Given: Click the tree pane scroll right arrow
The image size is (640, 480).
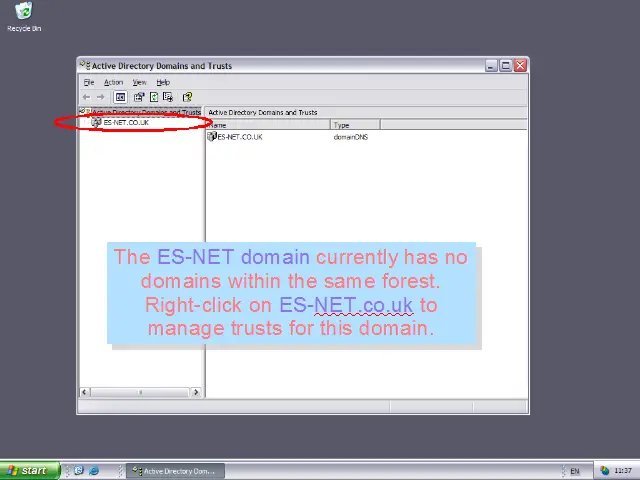Looking at the screenshot, I should pos(196,392).
